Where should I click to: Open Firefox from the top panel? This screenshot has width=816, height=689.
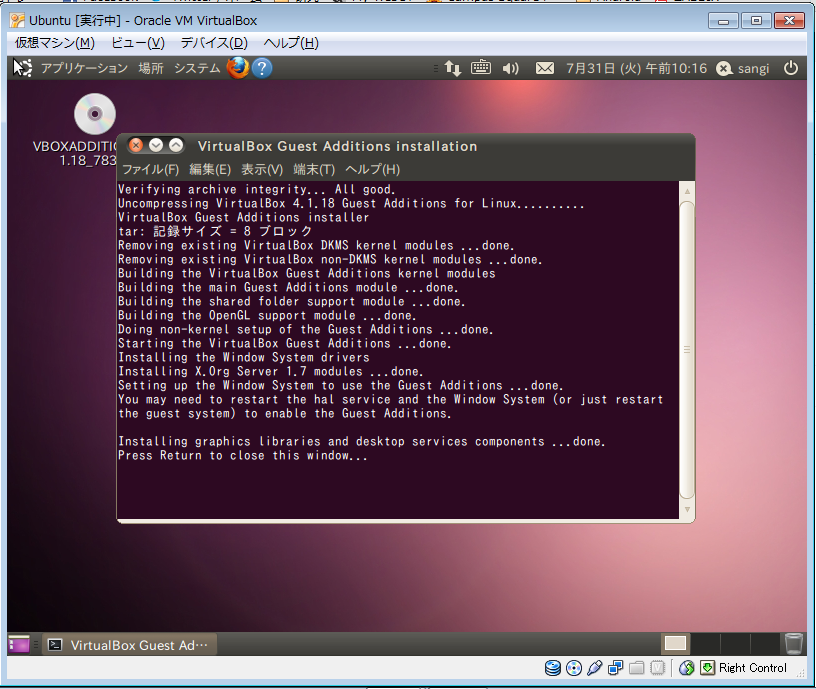pos(237,67)
